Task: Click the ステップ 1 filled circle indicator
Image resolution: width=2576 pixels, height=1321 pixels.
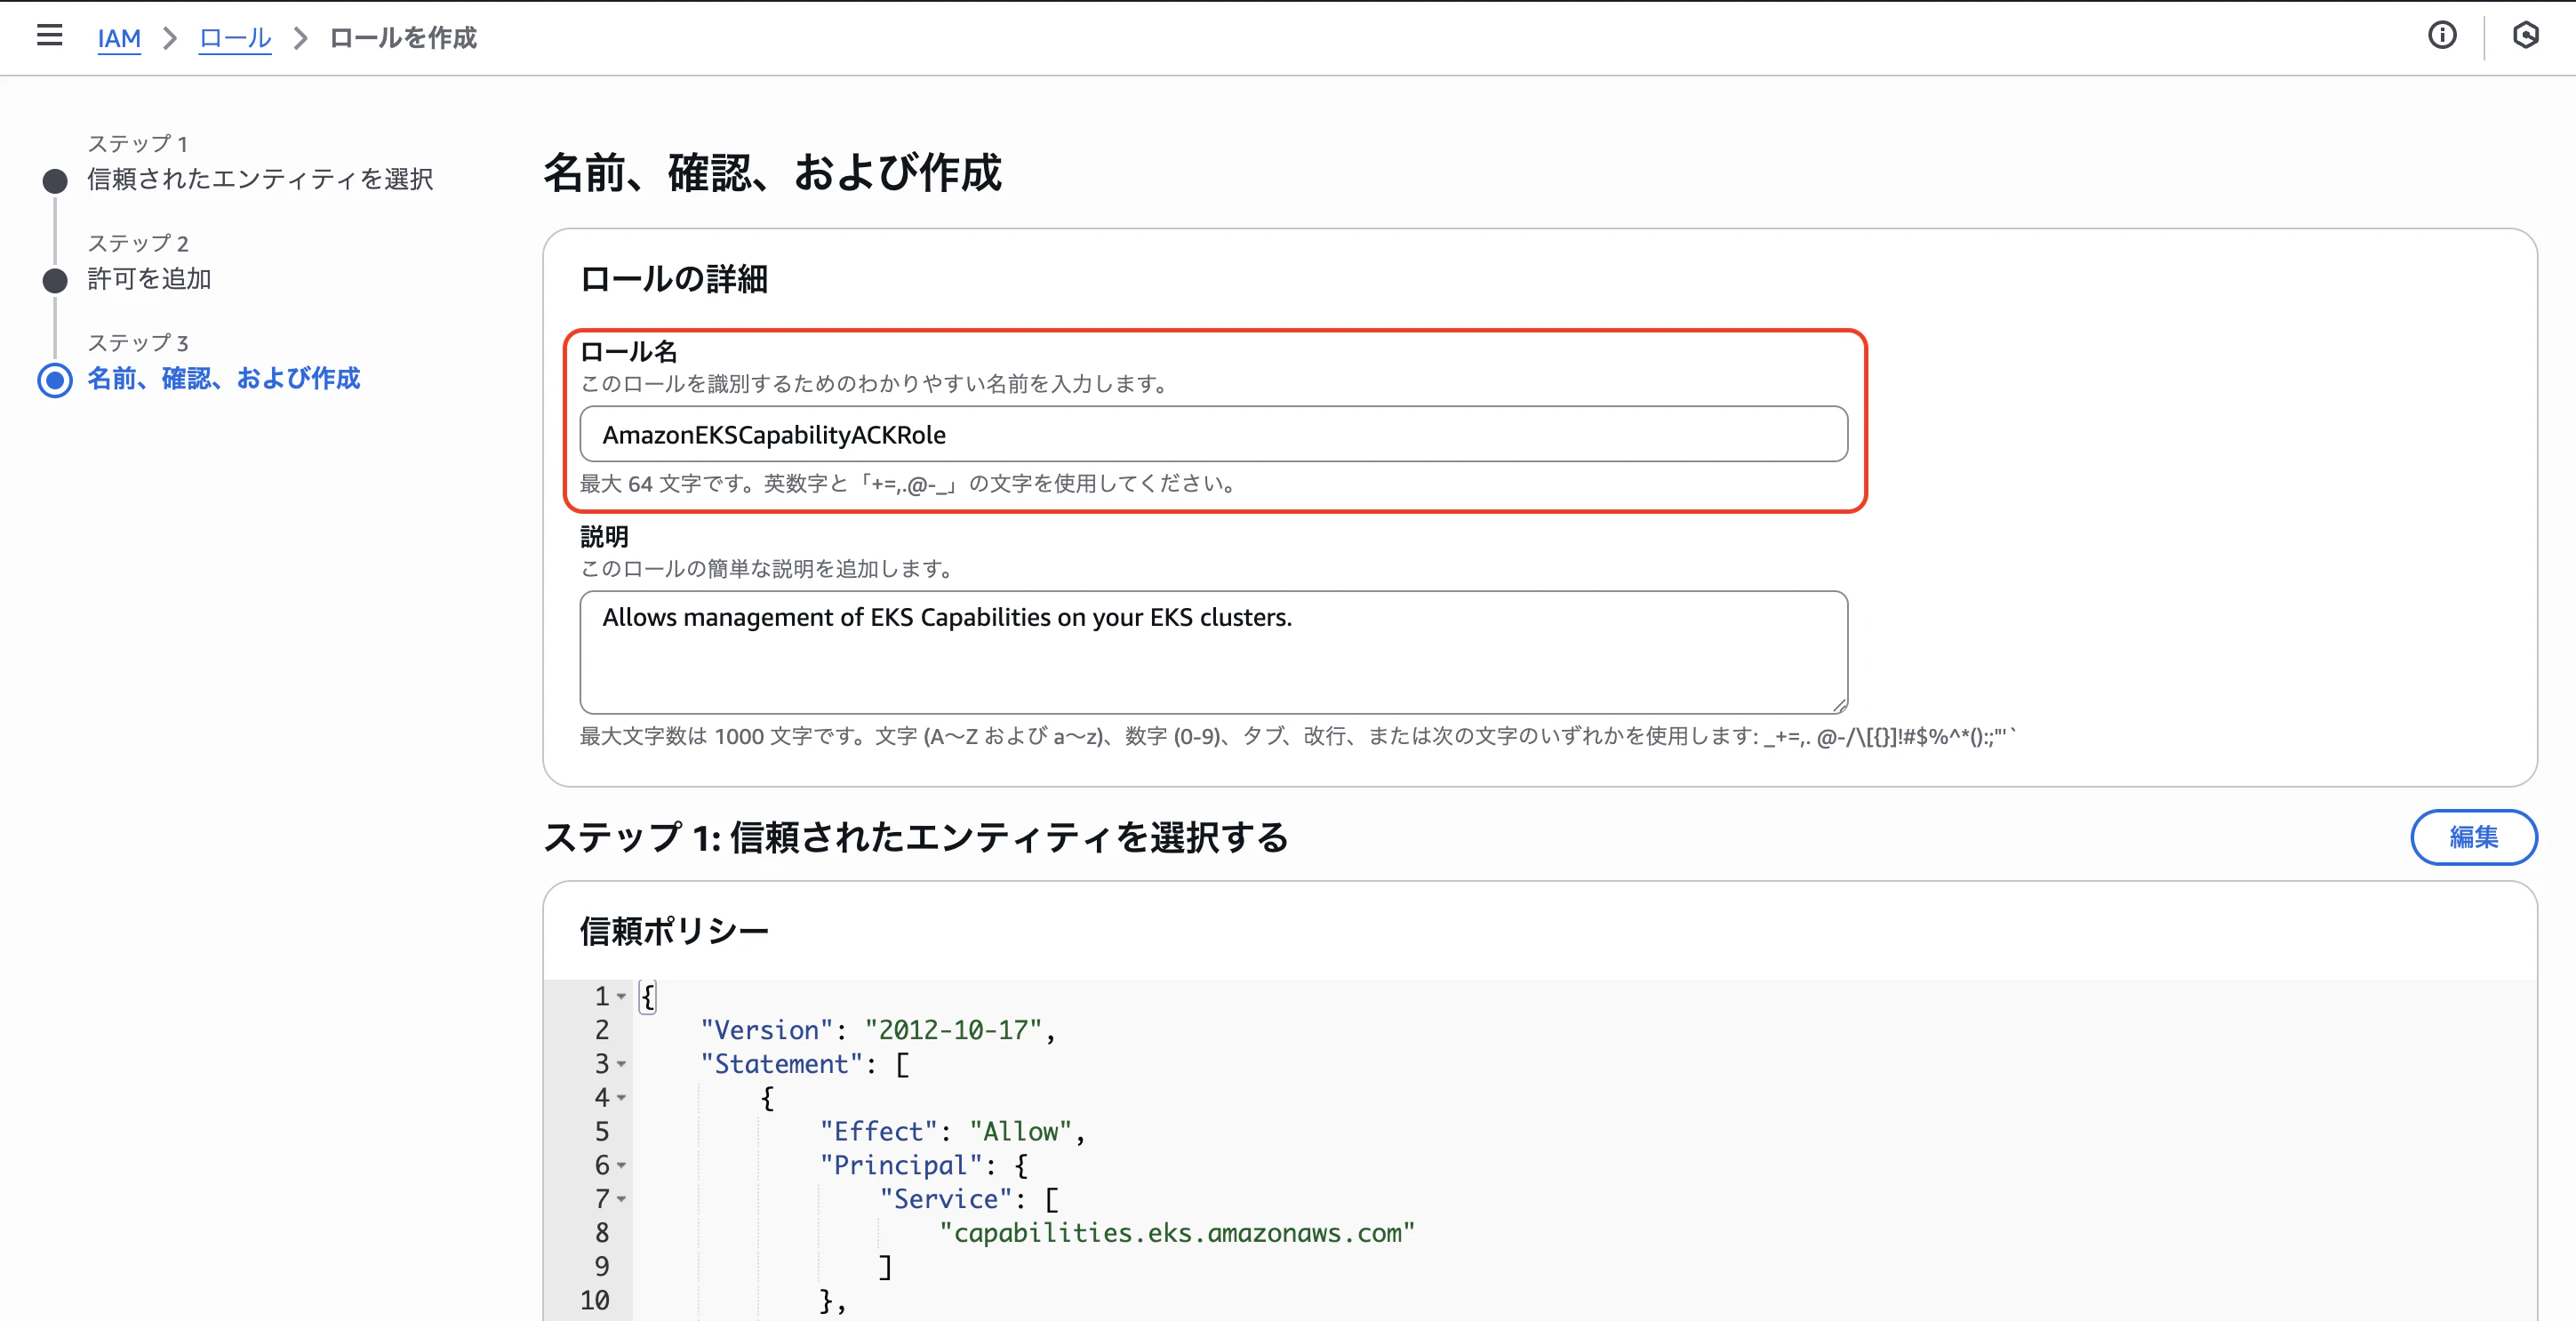Action: click(x=54, y=181)
